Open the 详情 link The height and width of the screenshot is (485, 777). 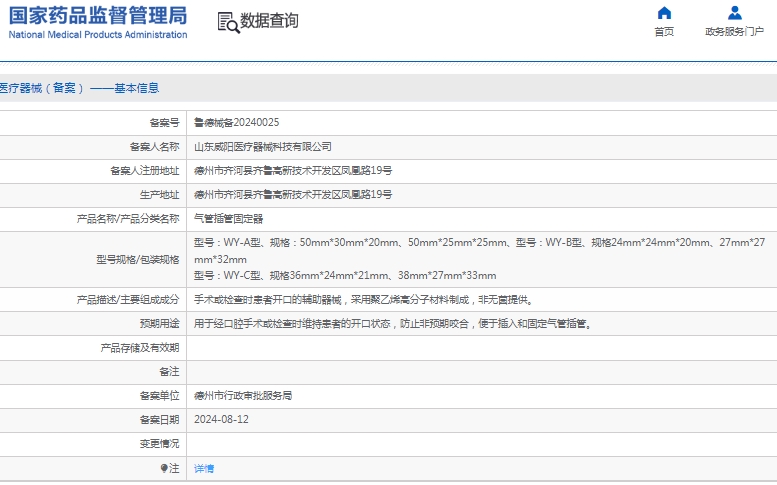tap(204, 468)
